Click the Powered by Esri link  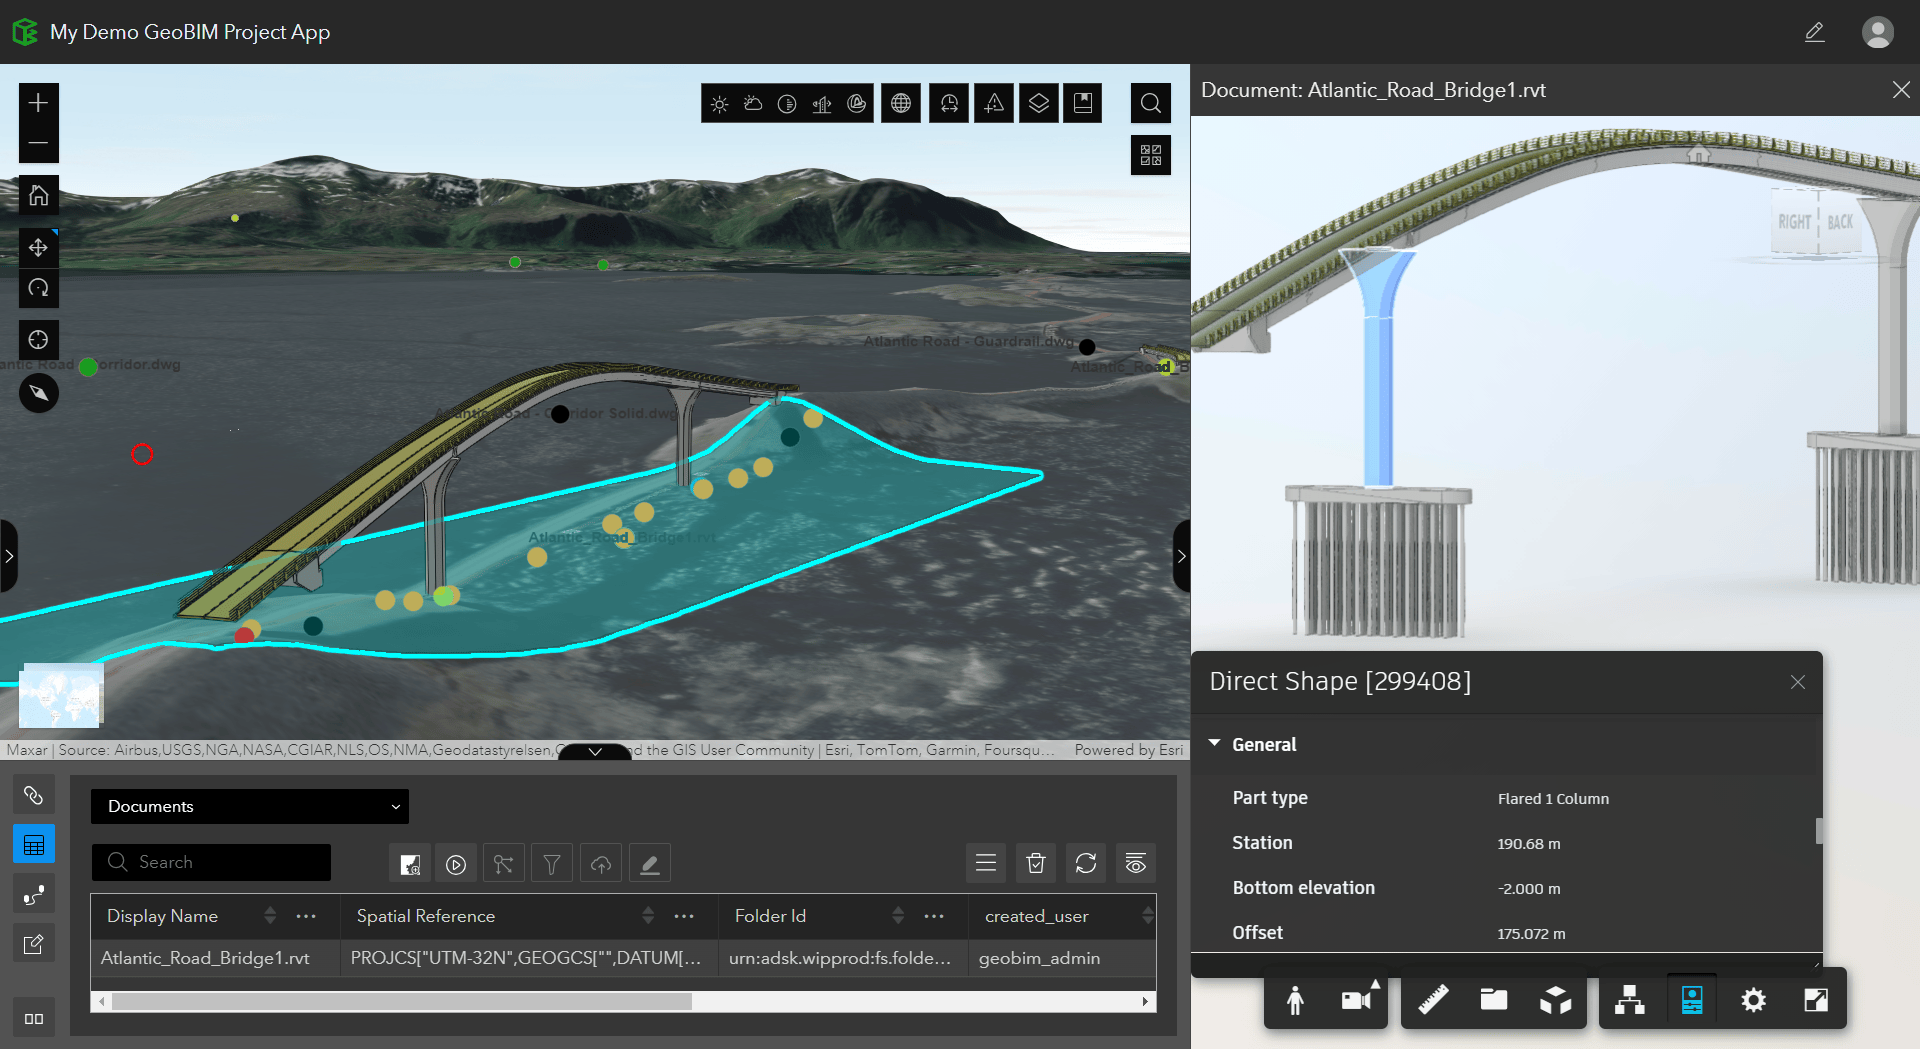tap(1128, 749)
